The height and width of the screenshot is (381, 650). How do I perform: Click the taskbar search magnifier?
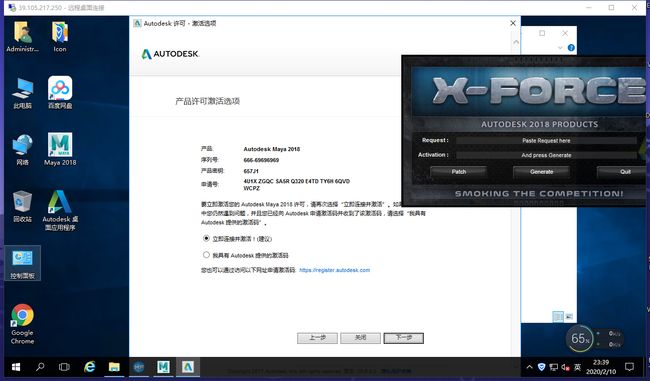[x=40, y=367]
